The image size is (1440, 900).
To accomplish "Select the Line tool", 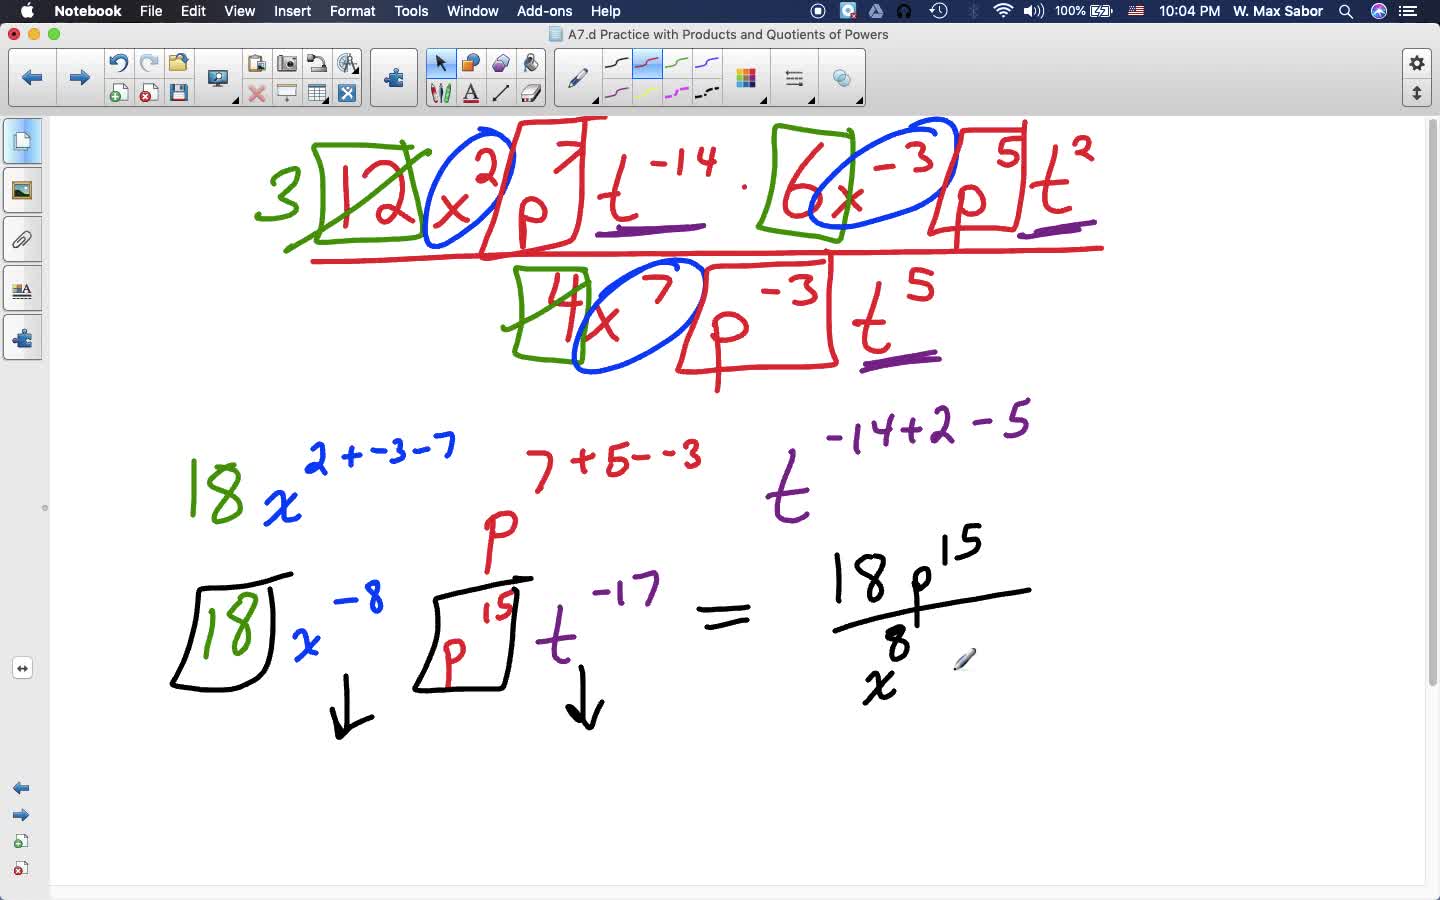I will [501, 93].
